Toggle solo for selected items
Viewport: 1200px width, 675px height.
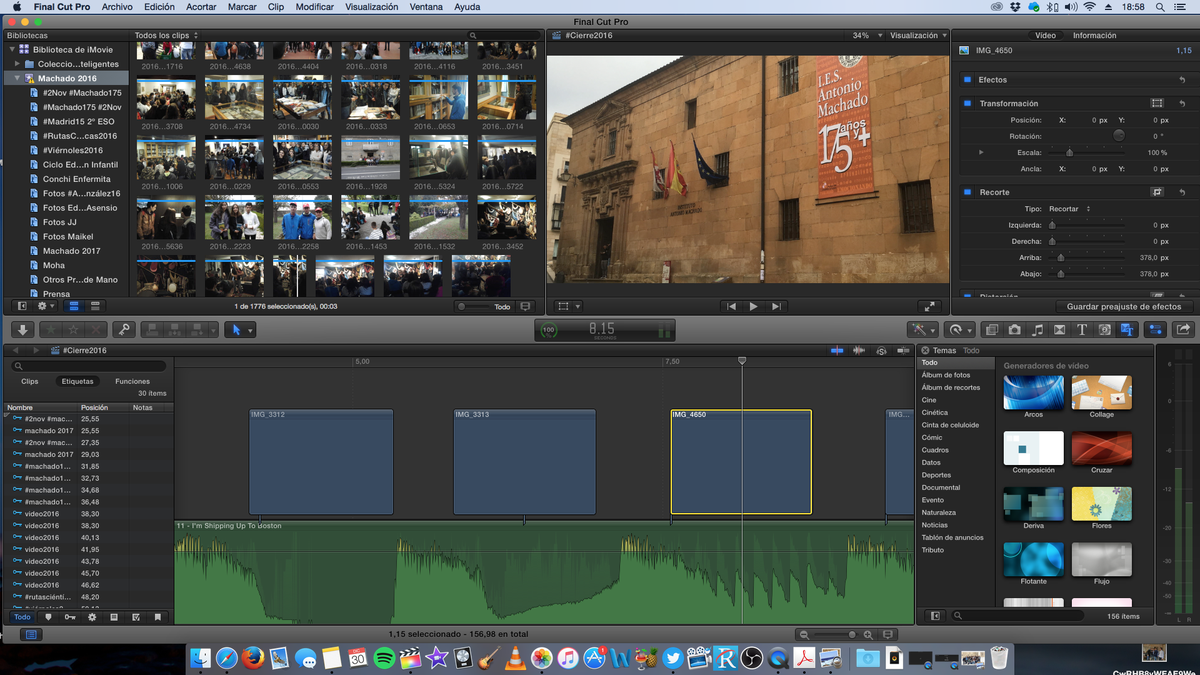coord(881,351)
